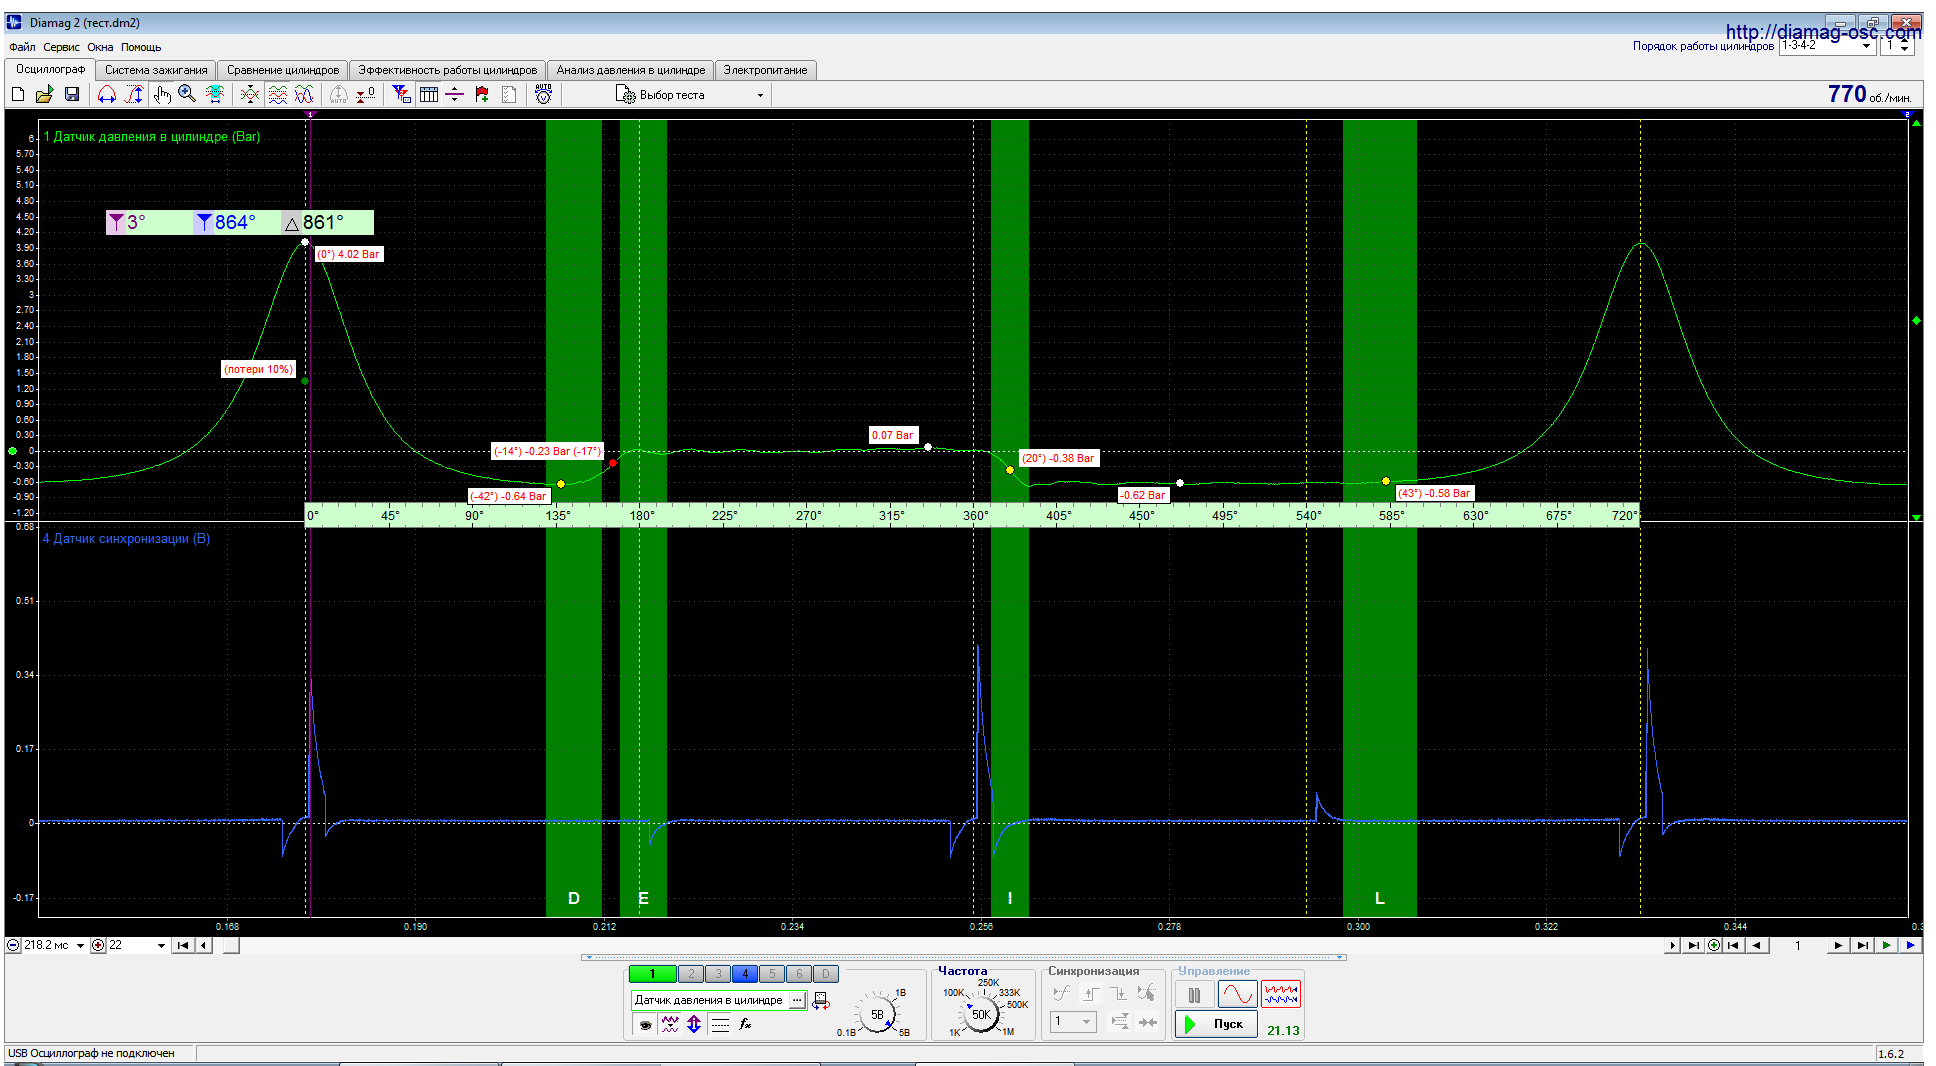Click the fx math function icon
The height and width of the screenshot is (1066, 1936).
coord(746,1024)
